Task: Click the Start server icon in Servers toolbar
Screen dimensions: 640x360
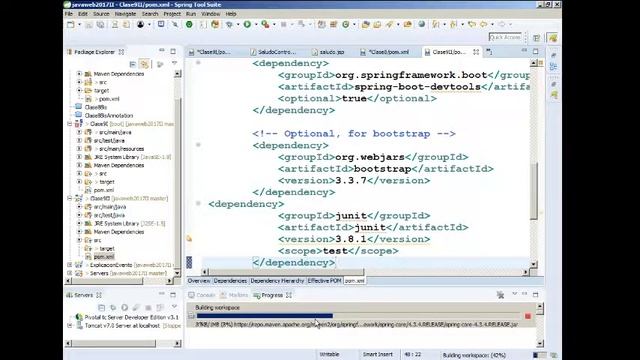Action: pyautogui.click(x=124, y=307)
